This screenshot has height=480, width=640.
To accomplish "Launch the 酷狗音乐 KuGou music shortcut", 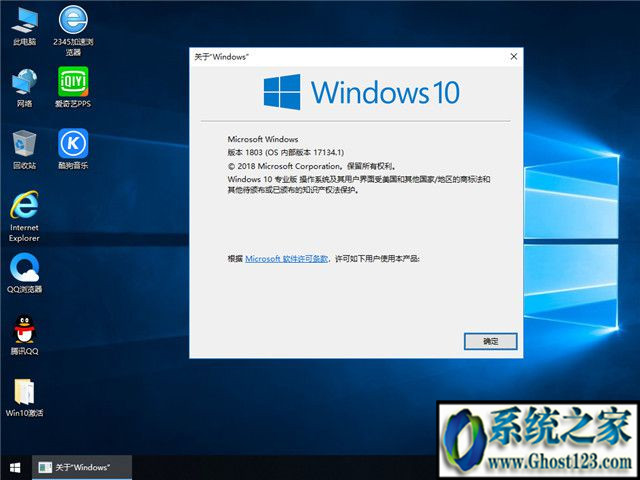I will pyautogui.click(x=73, y=149).
